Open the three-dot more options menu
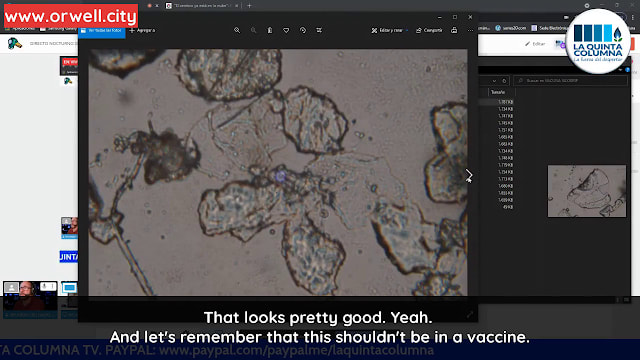The image size is (640, 360). 470,30
